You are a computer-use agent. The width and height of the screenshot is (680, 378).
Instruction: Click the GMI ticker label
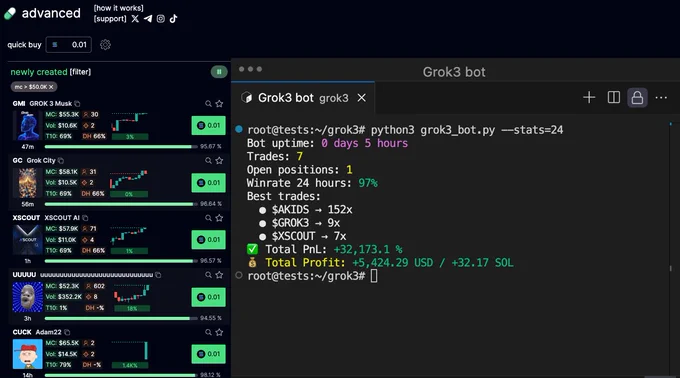tap(19, 104)
